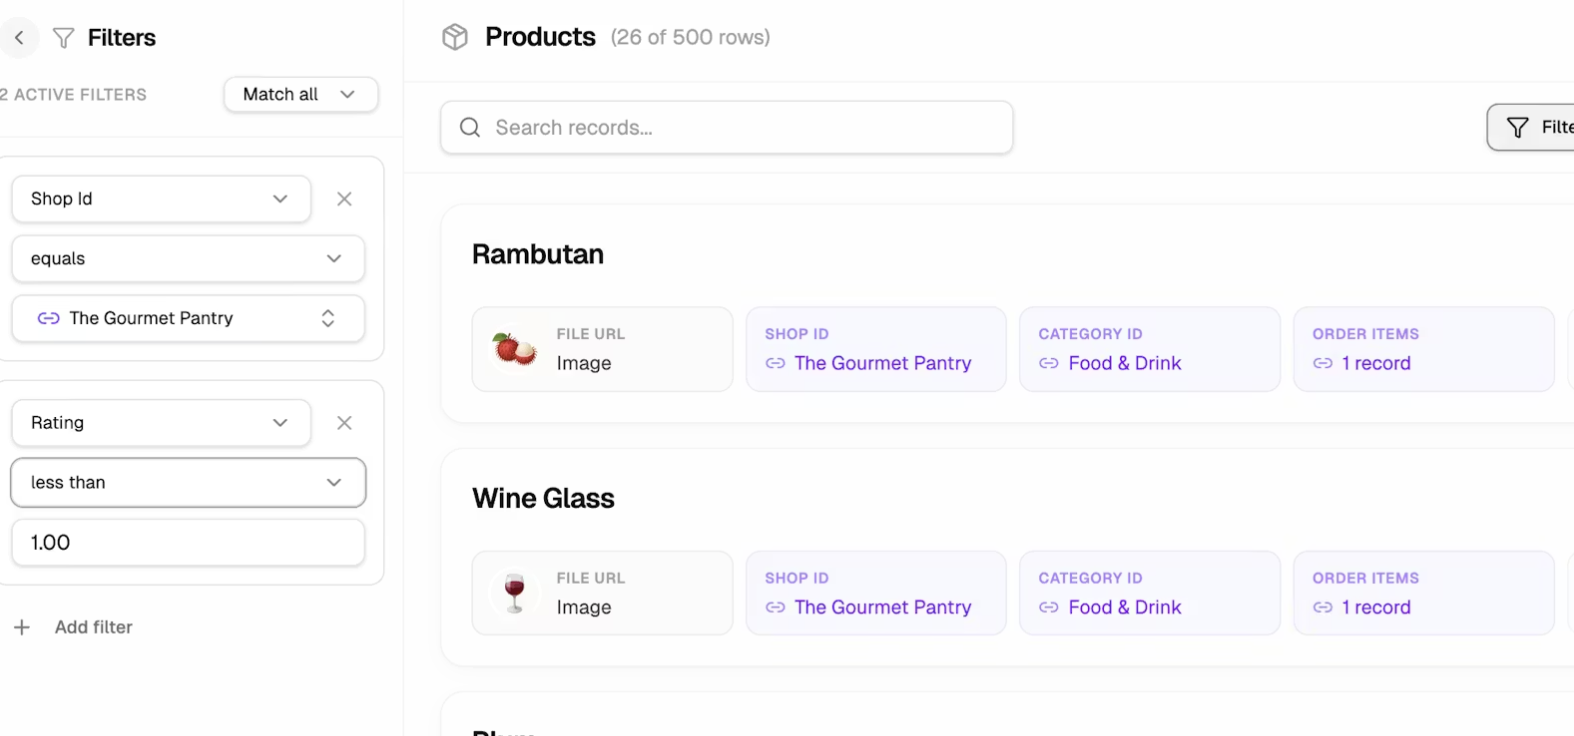This screenshot has width=1574, height=736.
Task: Open Wine Glass Food & Drink category link
Action: coord(1124,607)
